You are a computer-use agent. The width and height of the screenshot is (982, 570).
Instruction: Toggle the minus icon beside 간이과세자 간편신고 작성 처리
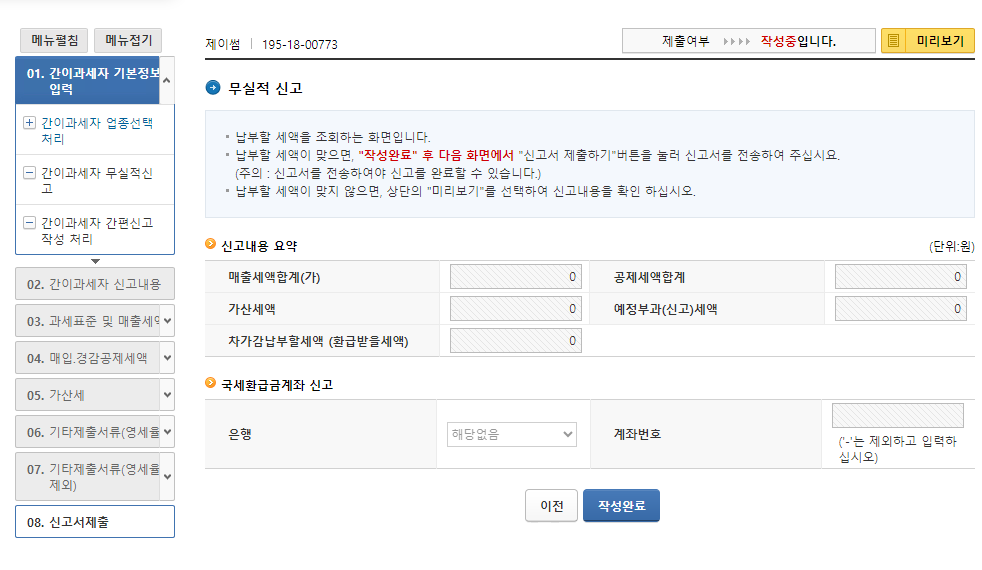coord(29,223)
